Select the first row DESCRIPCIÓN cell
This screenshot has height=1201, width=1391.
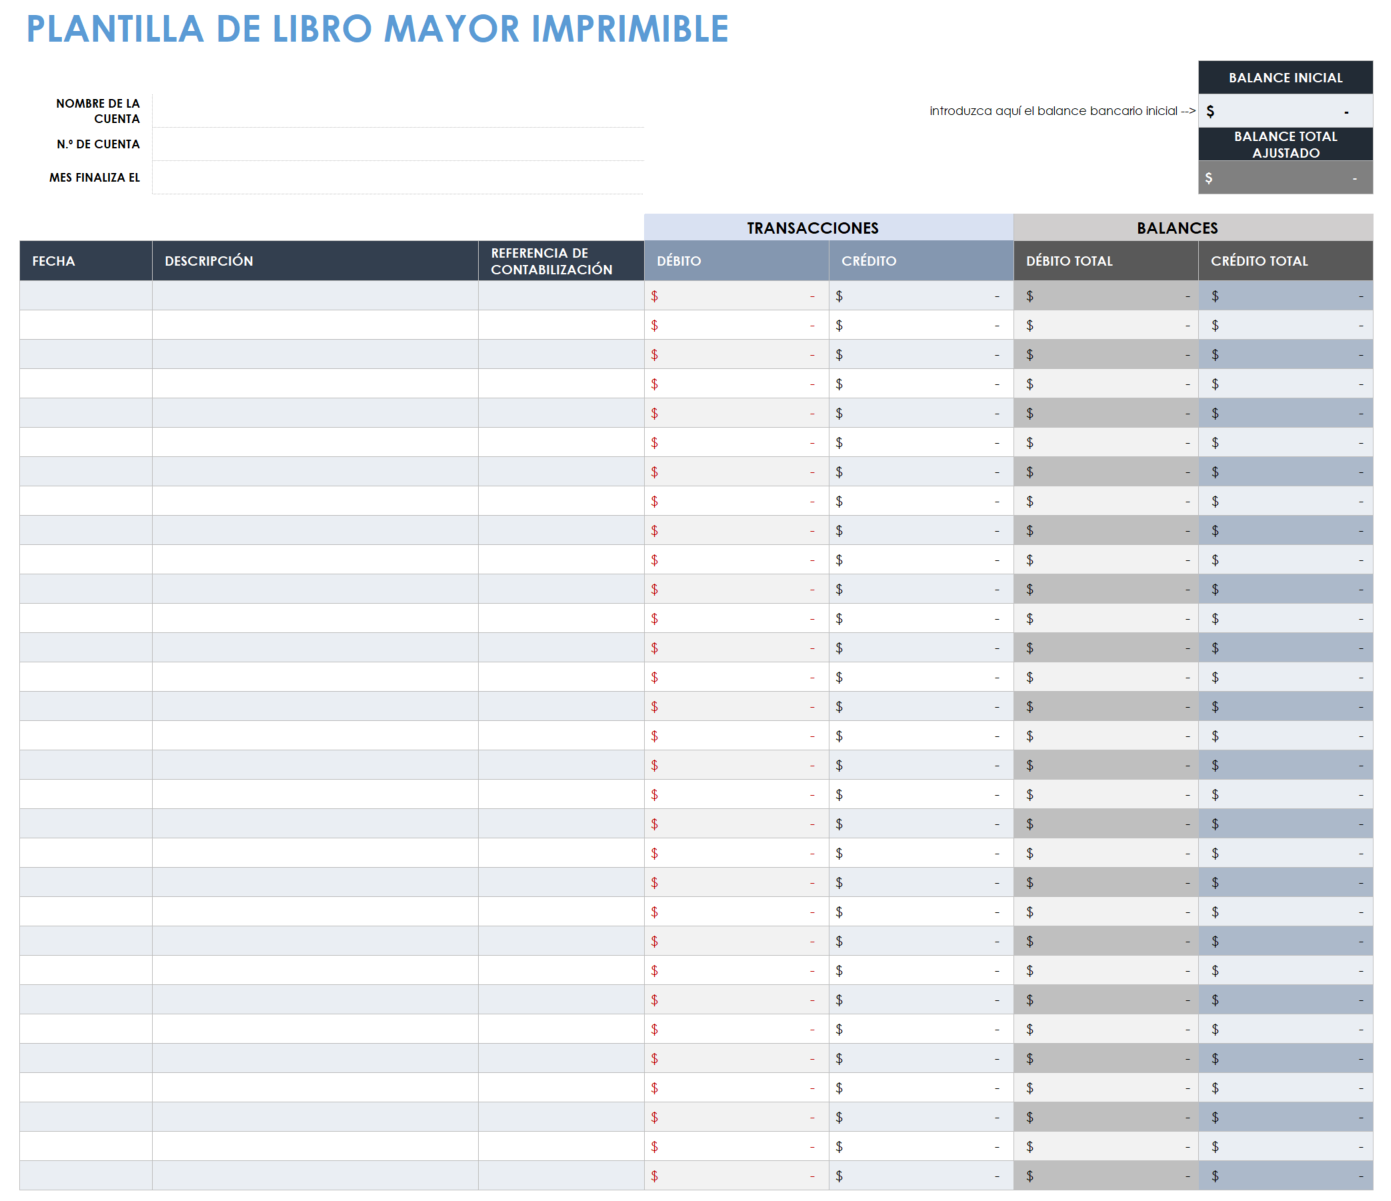pyautogui.click(x=315, y=296)
